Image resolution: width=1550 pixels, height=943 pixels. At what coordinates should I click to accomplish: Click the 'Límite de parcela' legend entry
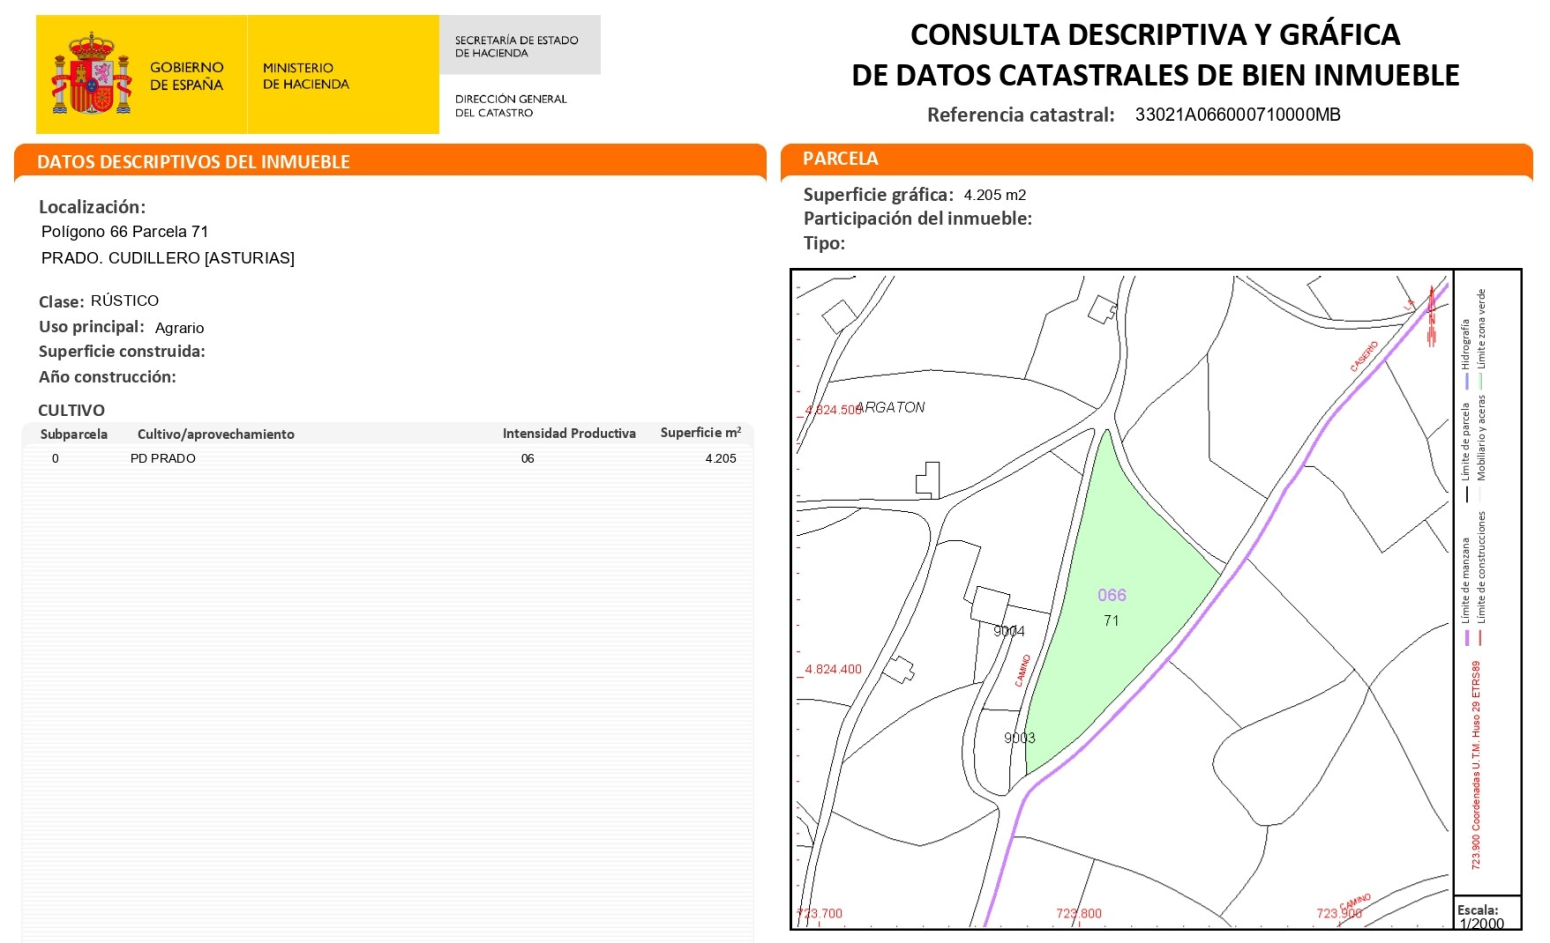click(1466, 450)
